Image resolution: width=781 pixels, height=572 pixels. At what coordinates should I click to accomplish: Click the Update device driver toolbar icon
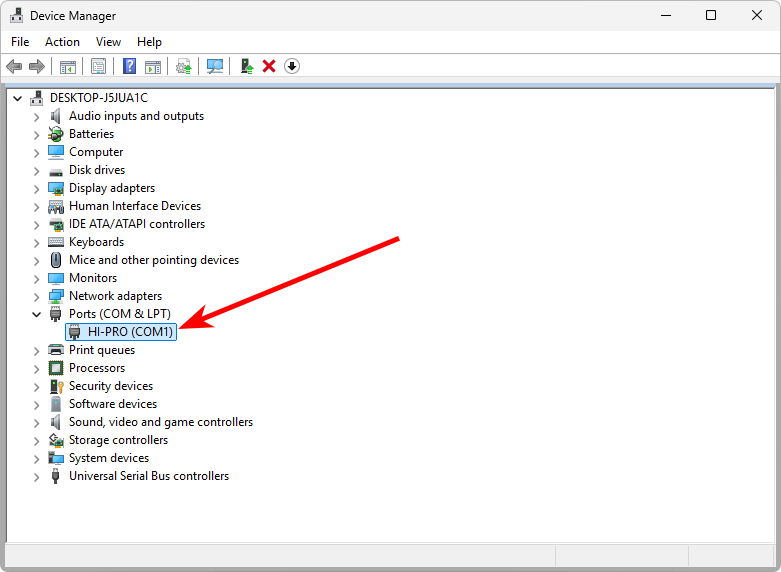(183, 66)
